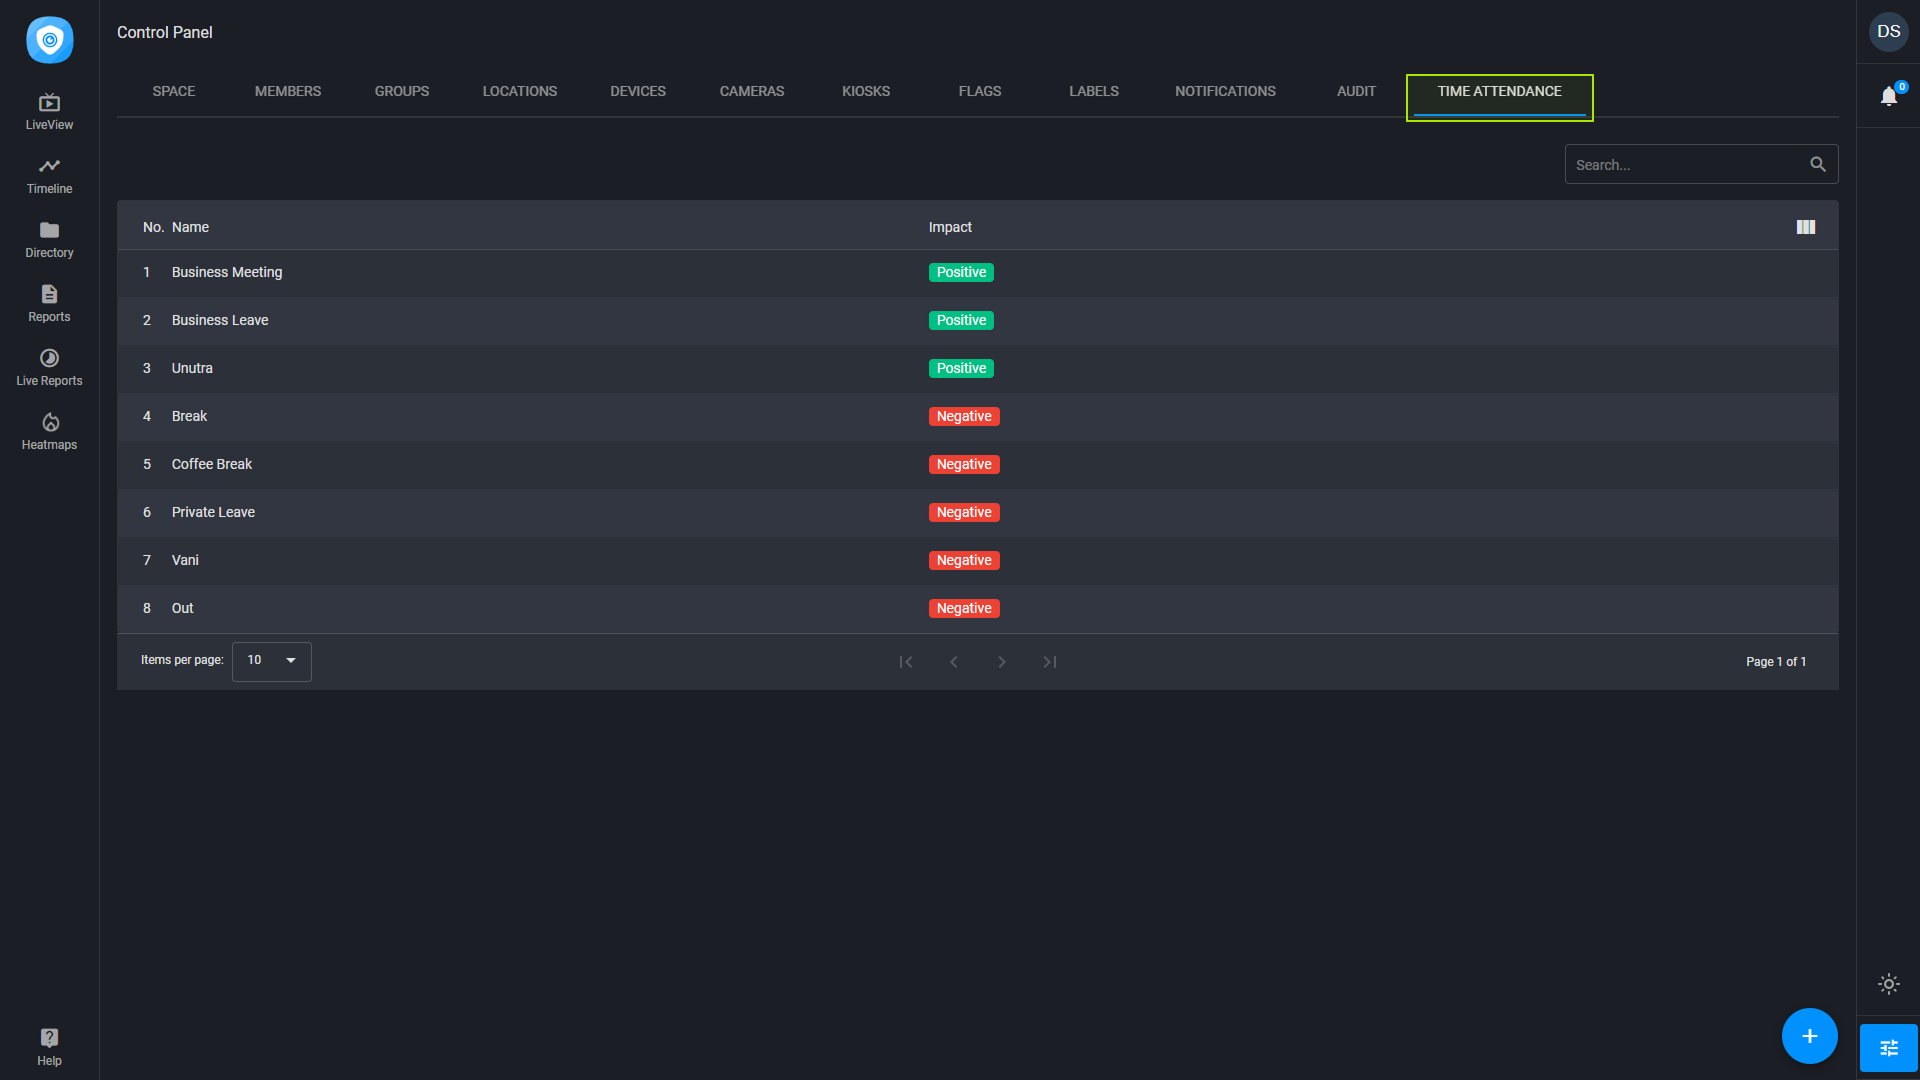1920x1080 pixels.
Task: Toggle the theme brightness icon
Action: (x=1889, y=984)
